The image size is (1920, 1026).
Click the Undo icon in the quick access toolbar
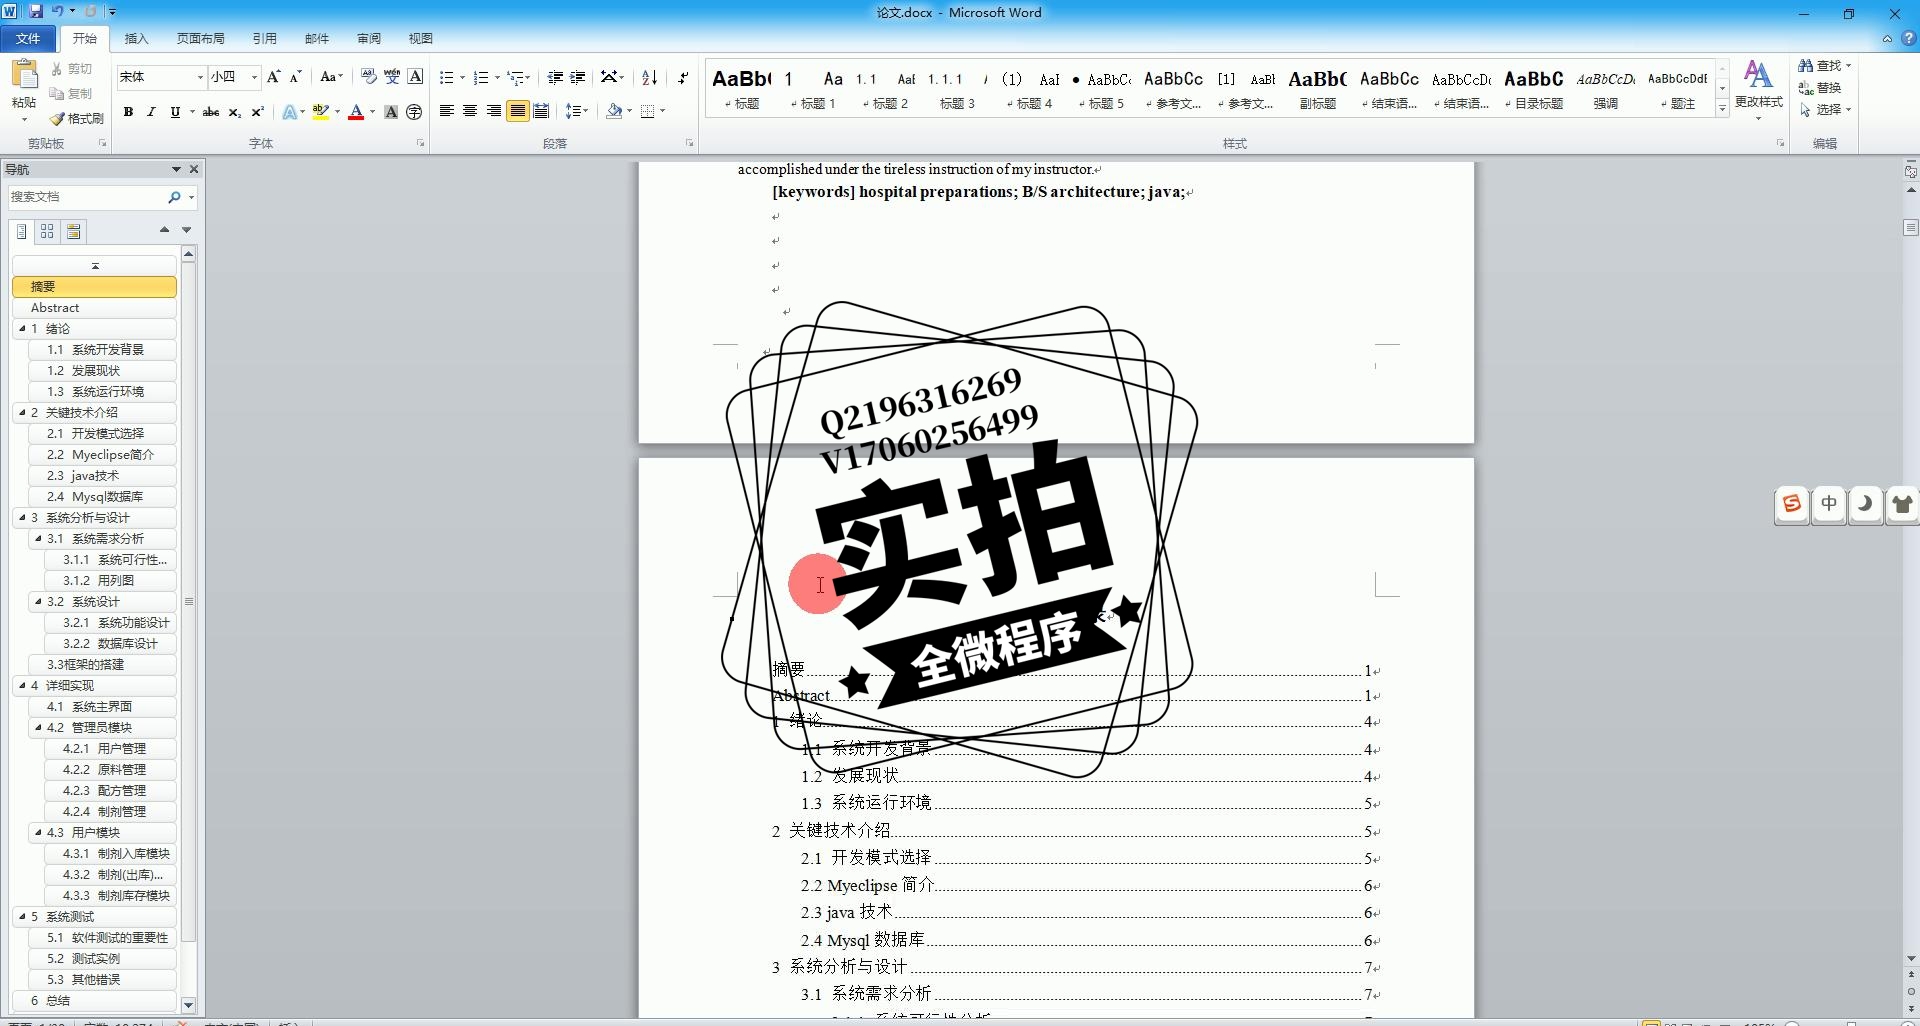[x=57, y=12]
